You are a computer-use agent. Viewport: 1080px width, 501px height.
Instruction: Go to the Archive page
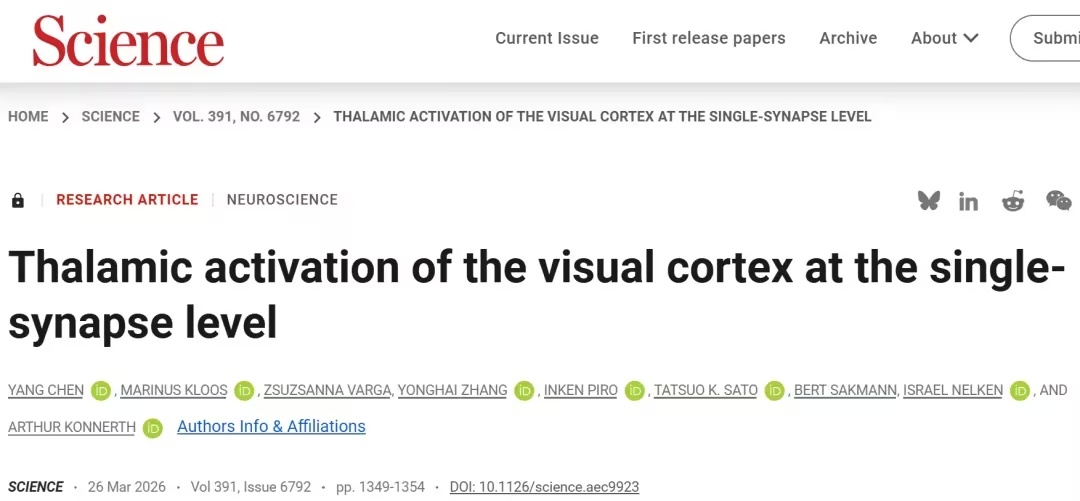coord(848,38)
